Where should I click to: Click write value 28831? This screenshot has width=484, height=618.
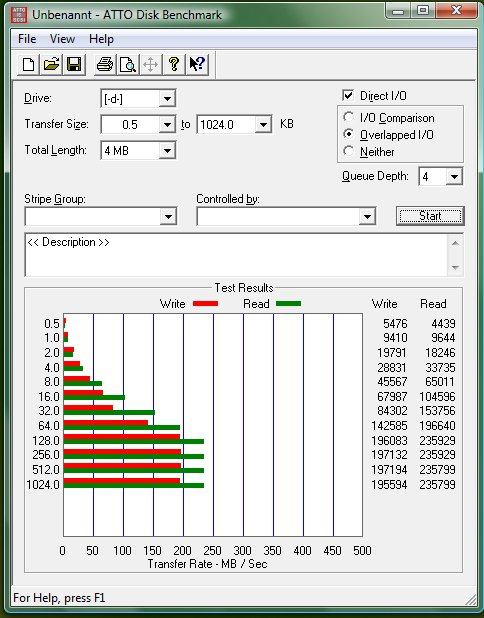click(x=392, y=368)
